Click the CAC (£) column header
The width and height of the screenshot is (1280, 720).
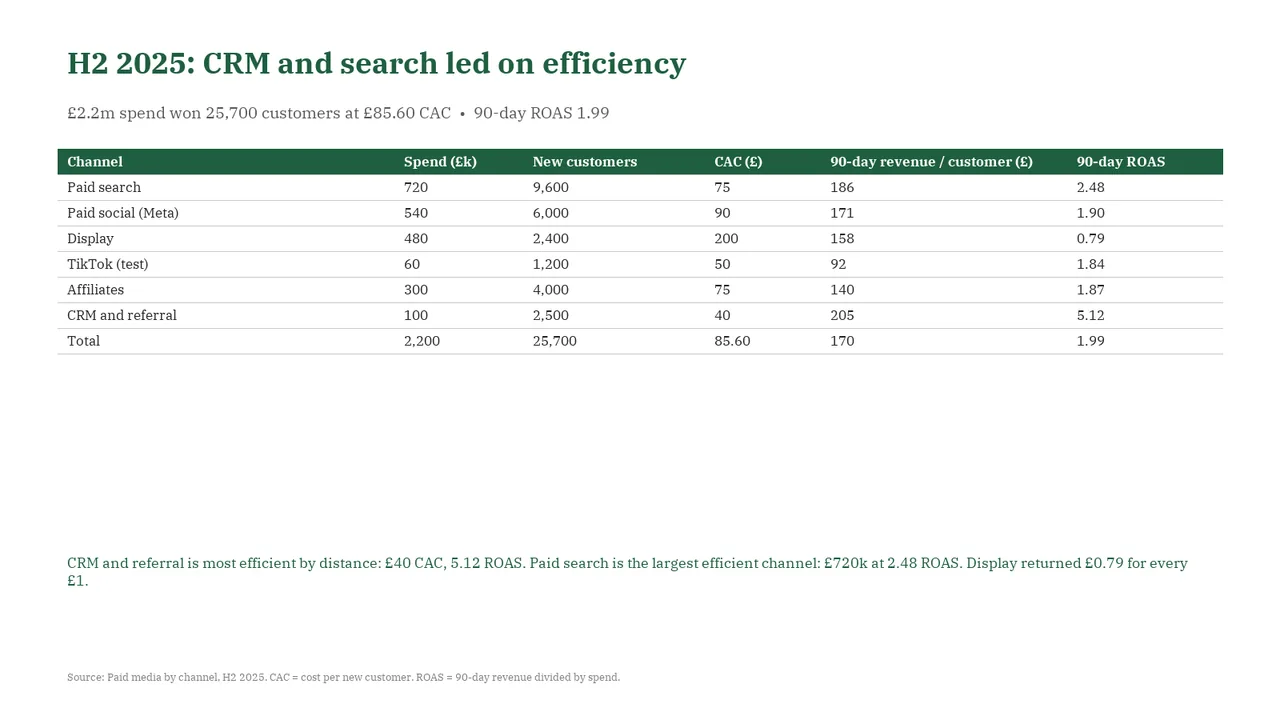point(738,161)
